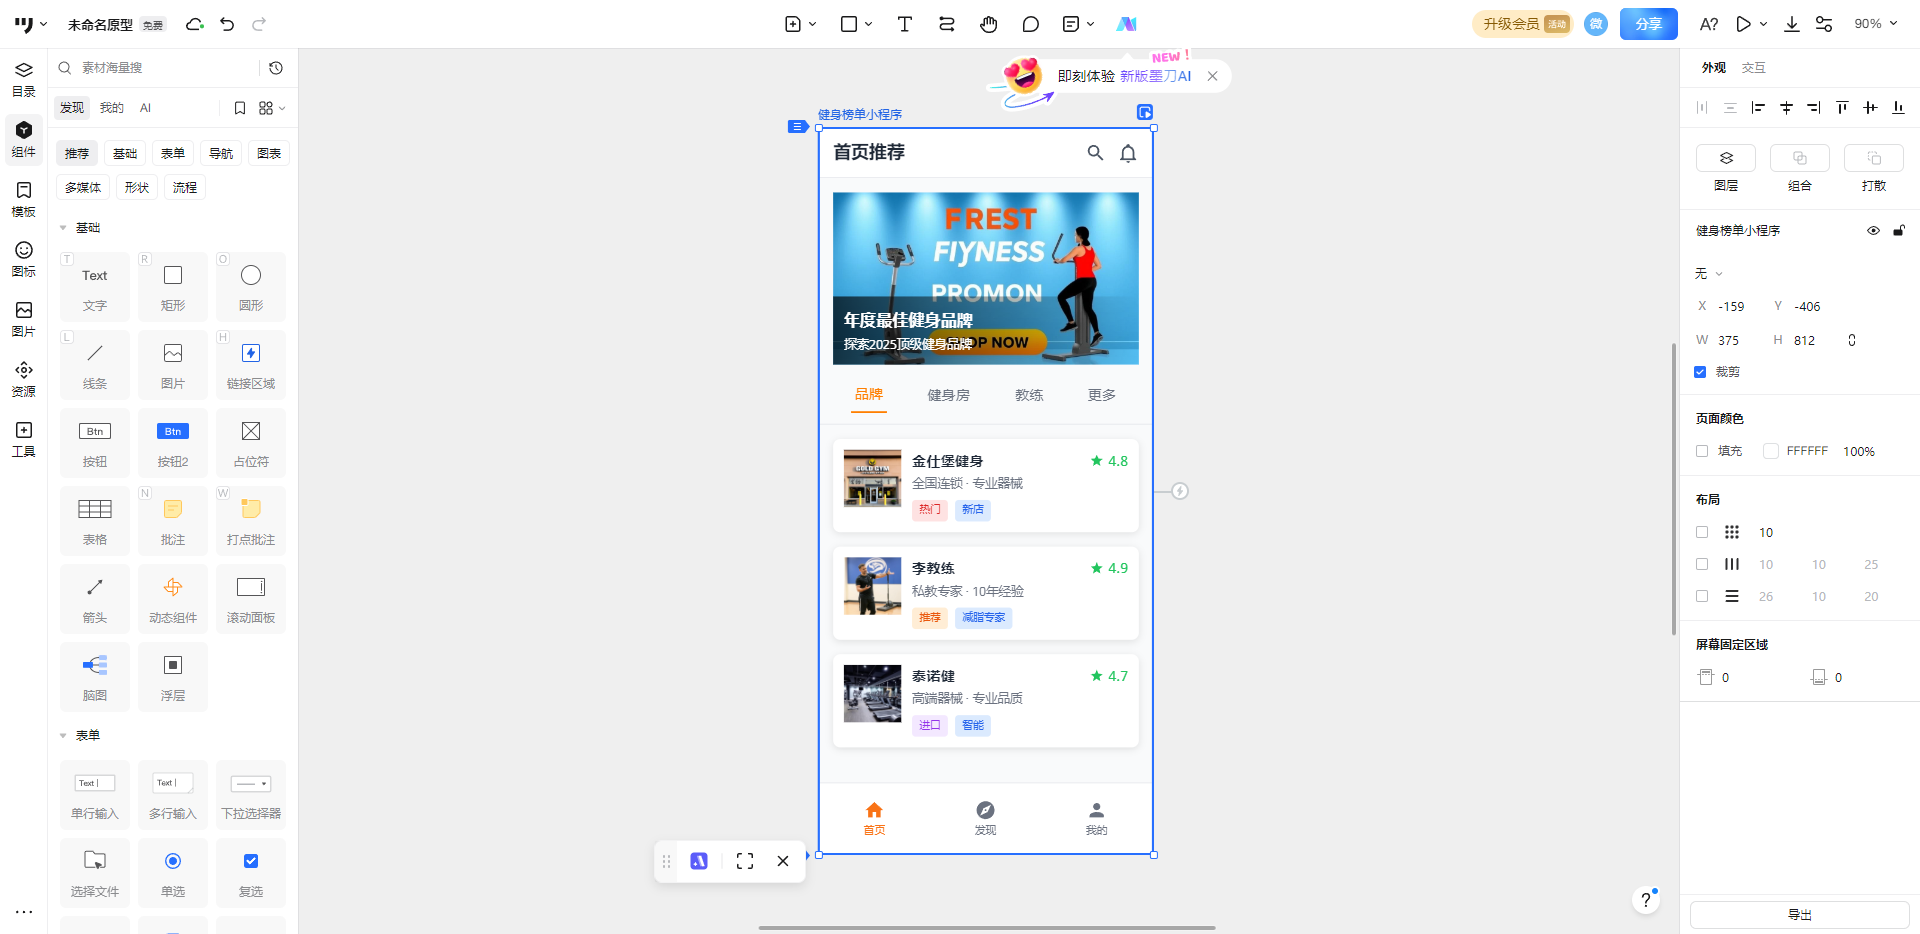
Task: Enable the grid layout checkbox
Action: [x=1702, y=532]
